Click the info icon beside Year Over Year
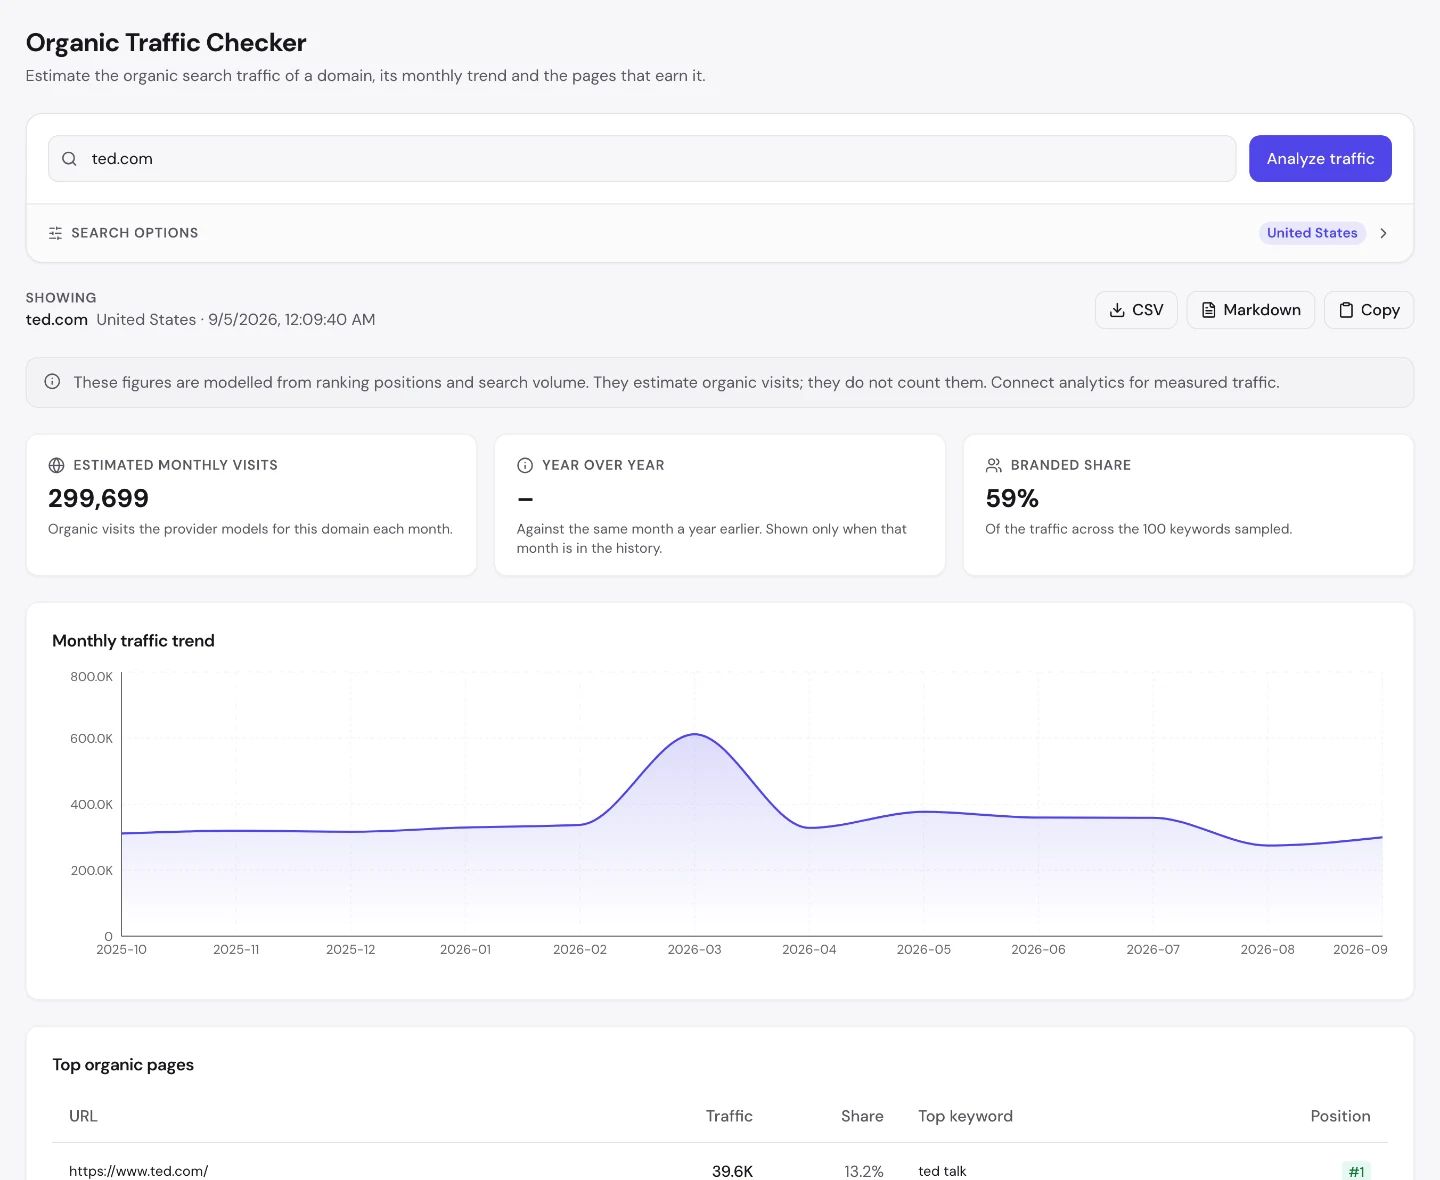 (525, 465)
